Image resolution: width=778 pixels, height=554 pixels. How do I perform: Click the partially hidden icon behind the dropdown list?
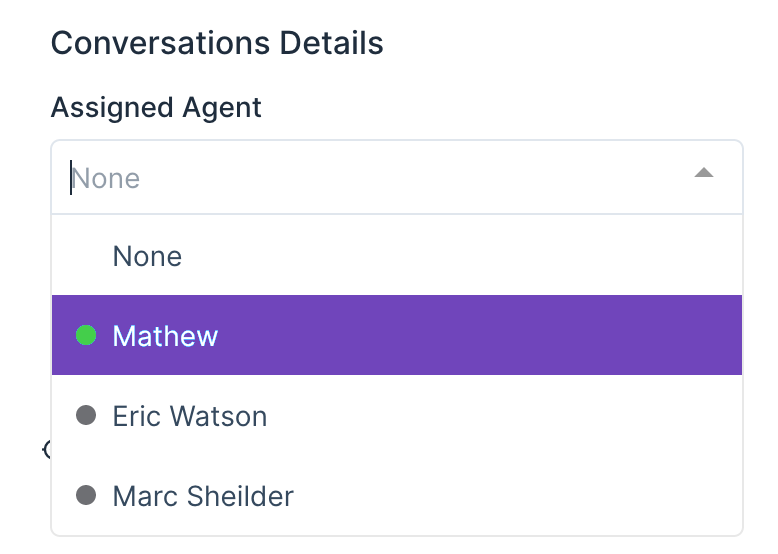click(46, 450)
